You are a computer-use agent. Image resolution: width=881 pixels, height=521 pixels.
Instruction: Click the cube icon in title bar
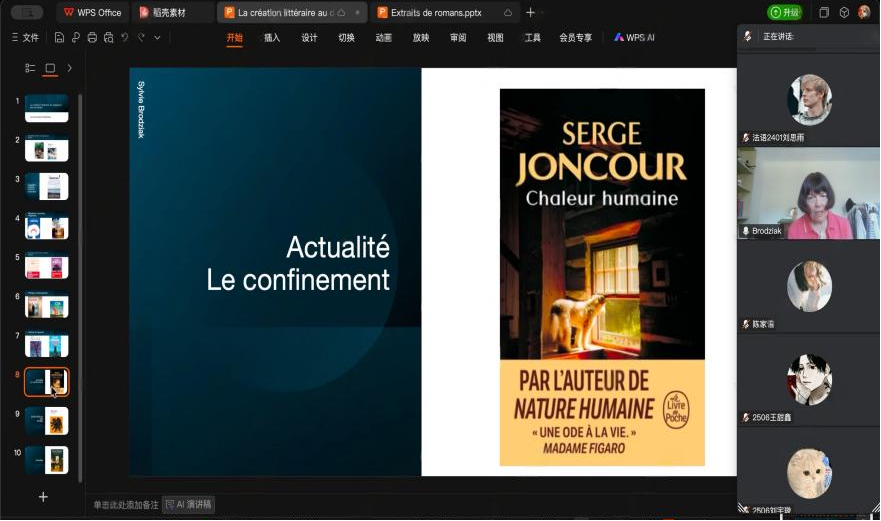coord(844,12)
